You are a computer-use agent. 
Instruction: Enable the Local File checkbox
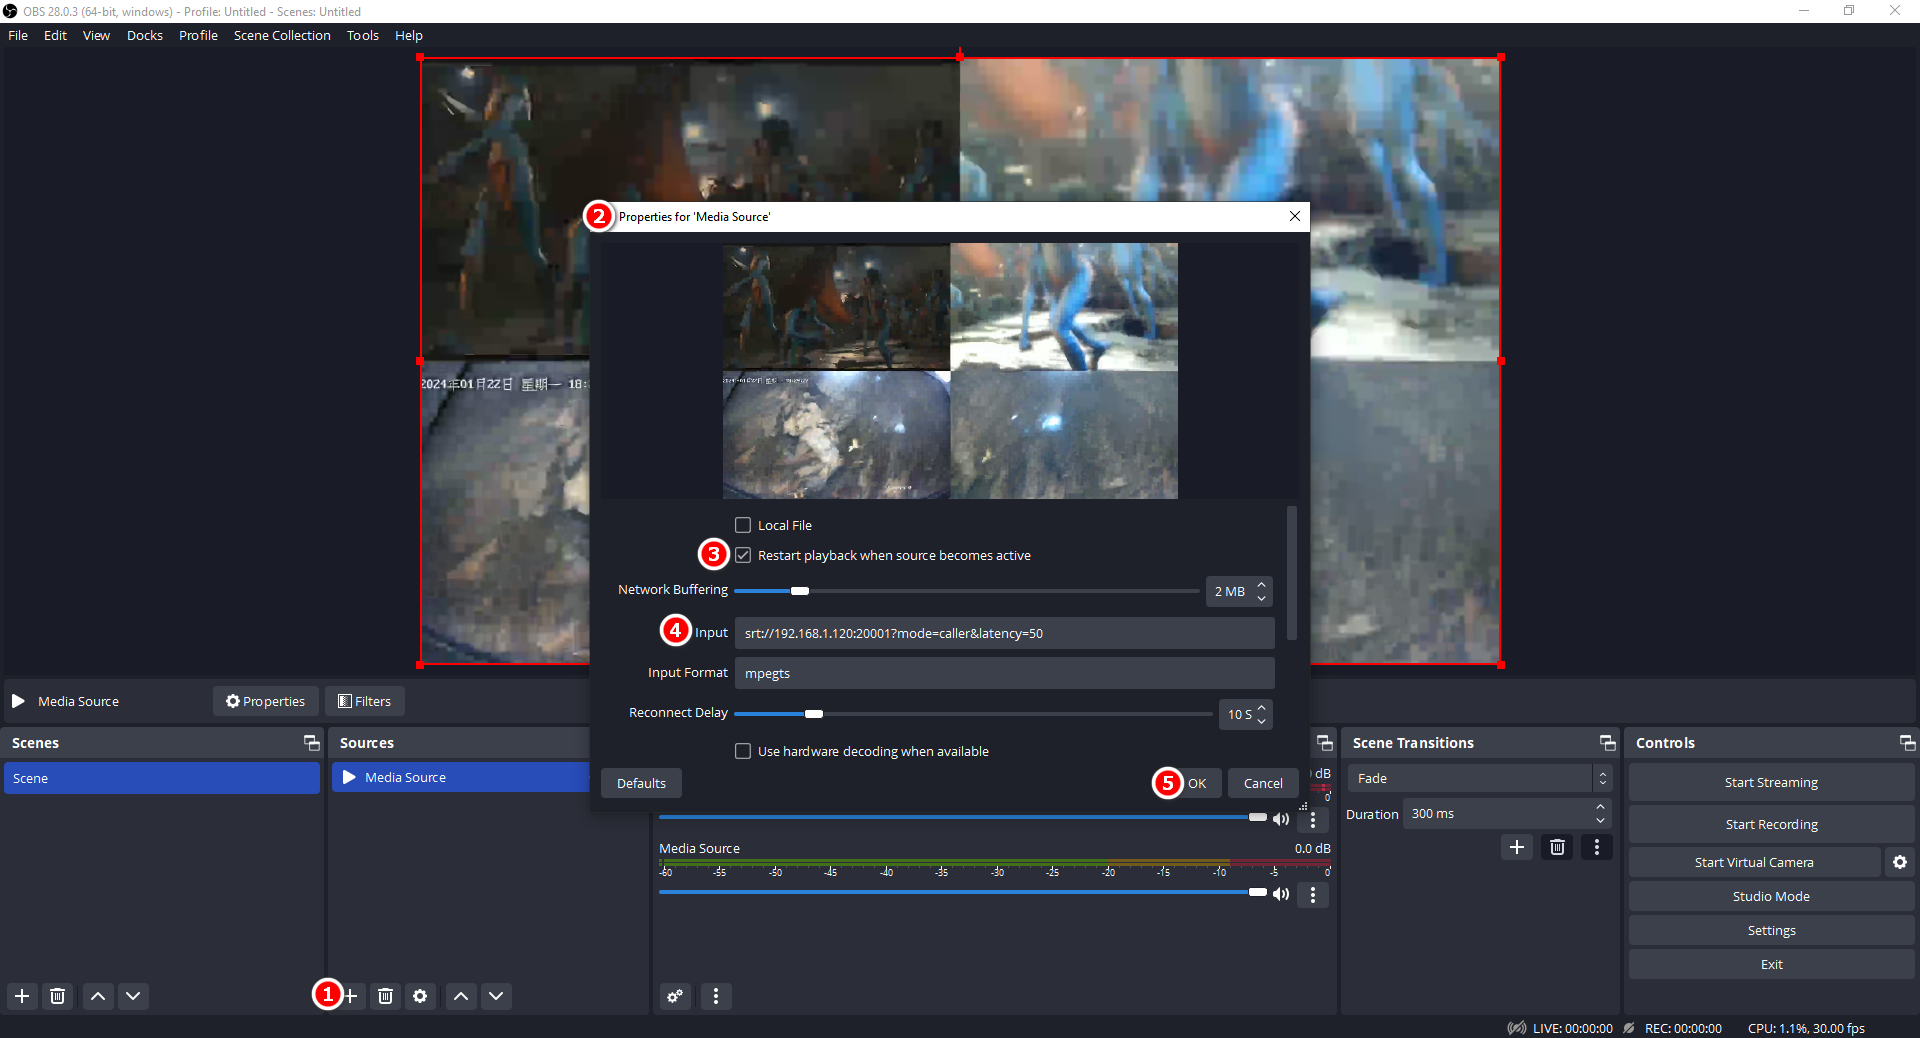(743, 525)
